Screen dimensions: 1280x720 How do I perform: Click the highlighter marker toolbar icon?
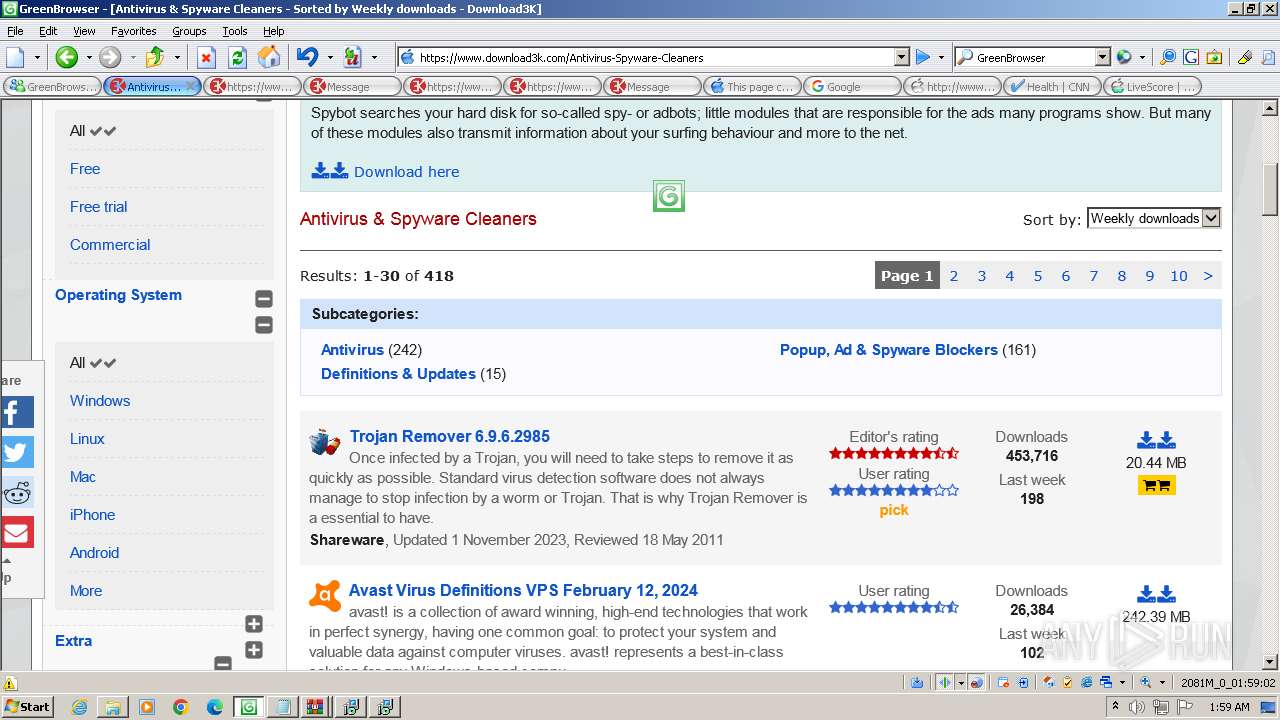coord(1244,57)
